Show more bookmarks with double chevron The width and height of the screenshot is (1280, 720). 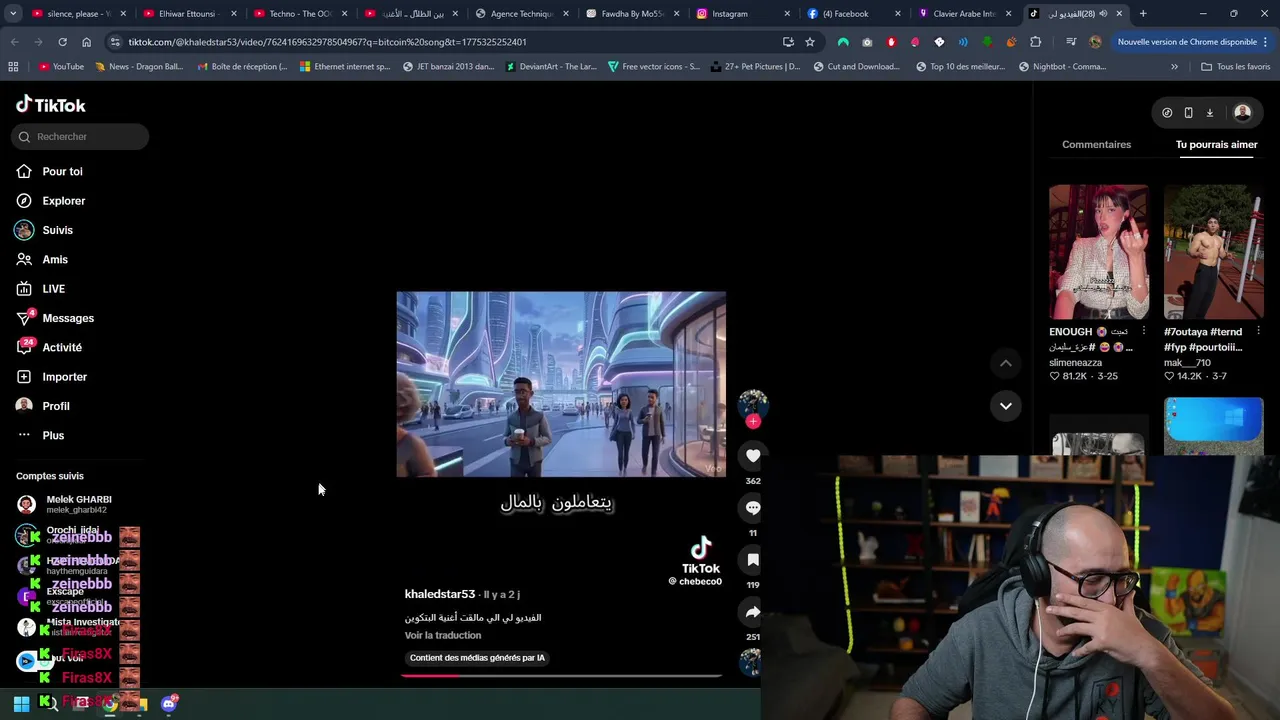[x=1174, y=66]
